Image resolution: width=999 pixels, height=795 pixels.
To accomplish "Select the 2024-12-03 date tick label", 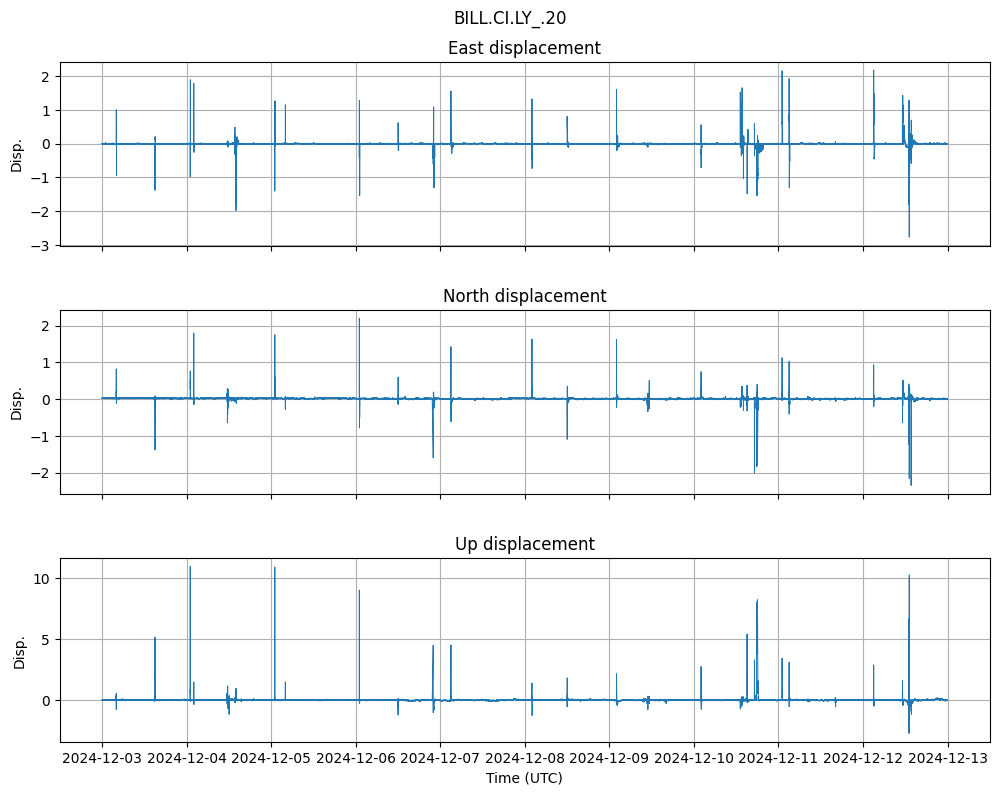I will tap(102, 759).
